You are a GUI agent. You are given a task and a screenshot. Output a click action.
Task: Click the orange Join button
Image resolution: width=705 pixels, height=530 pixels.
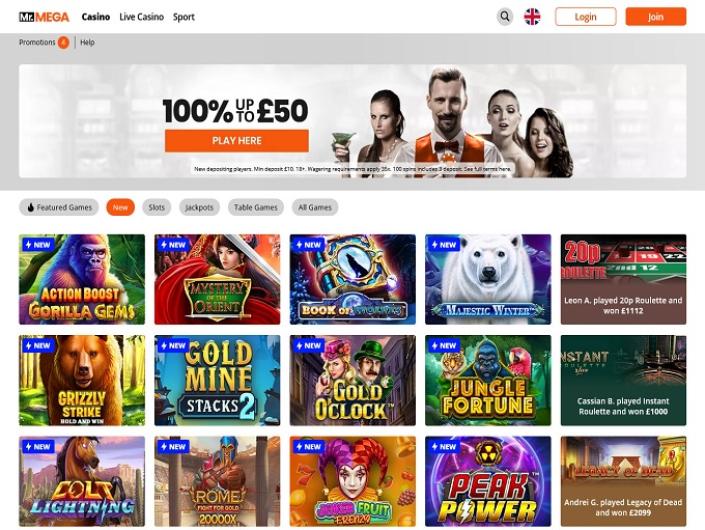(656, 17)
